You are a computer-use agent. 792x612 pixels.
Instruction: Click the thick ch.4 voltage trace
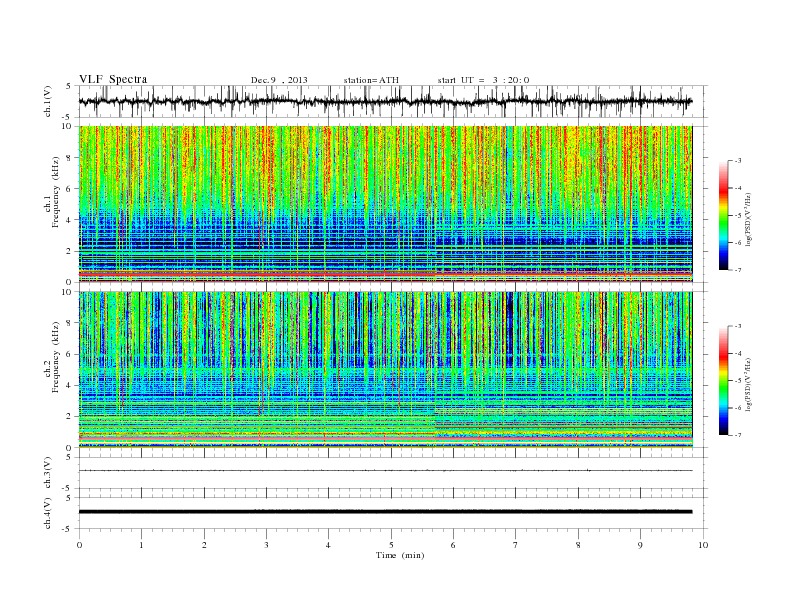pos(385,512)
